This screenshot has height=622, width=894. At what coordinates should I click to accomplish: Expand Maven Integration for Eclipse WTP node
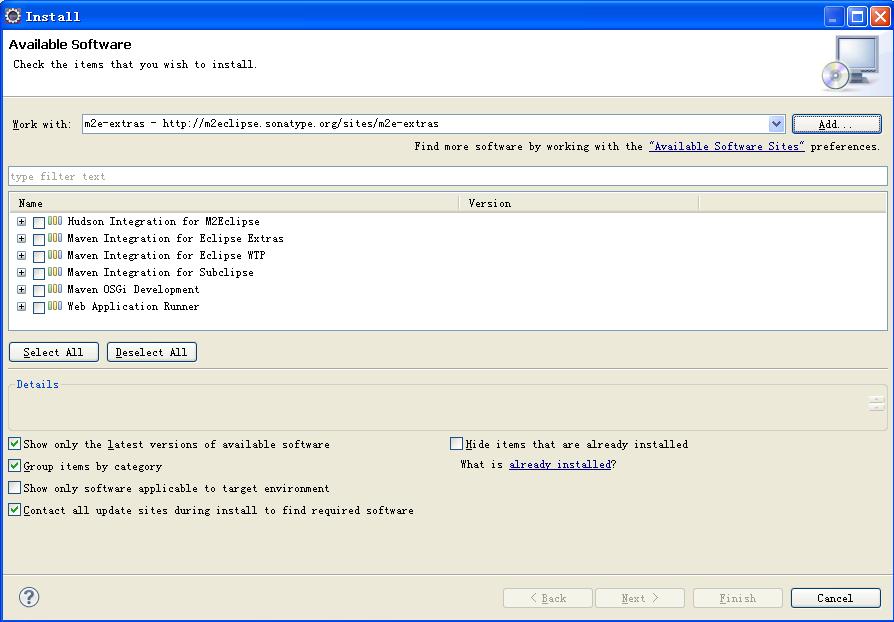[22, 255]
